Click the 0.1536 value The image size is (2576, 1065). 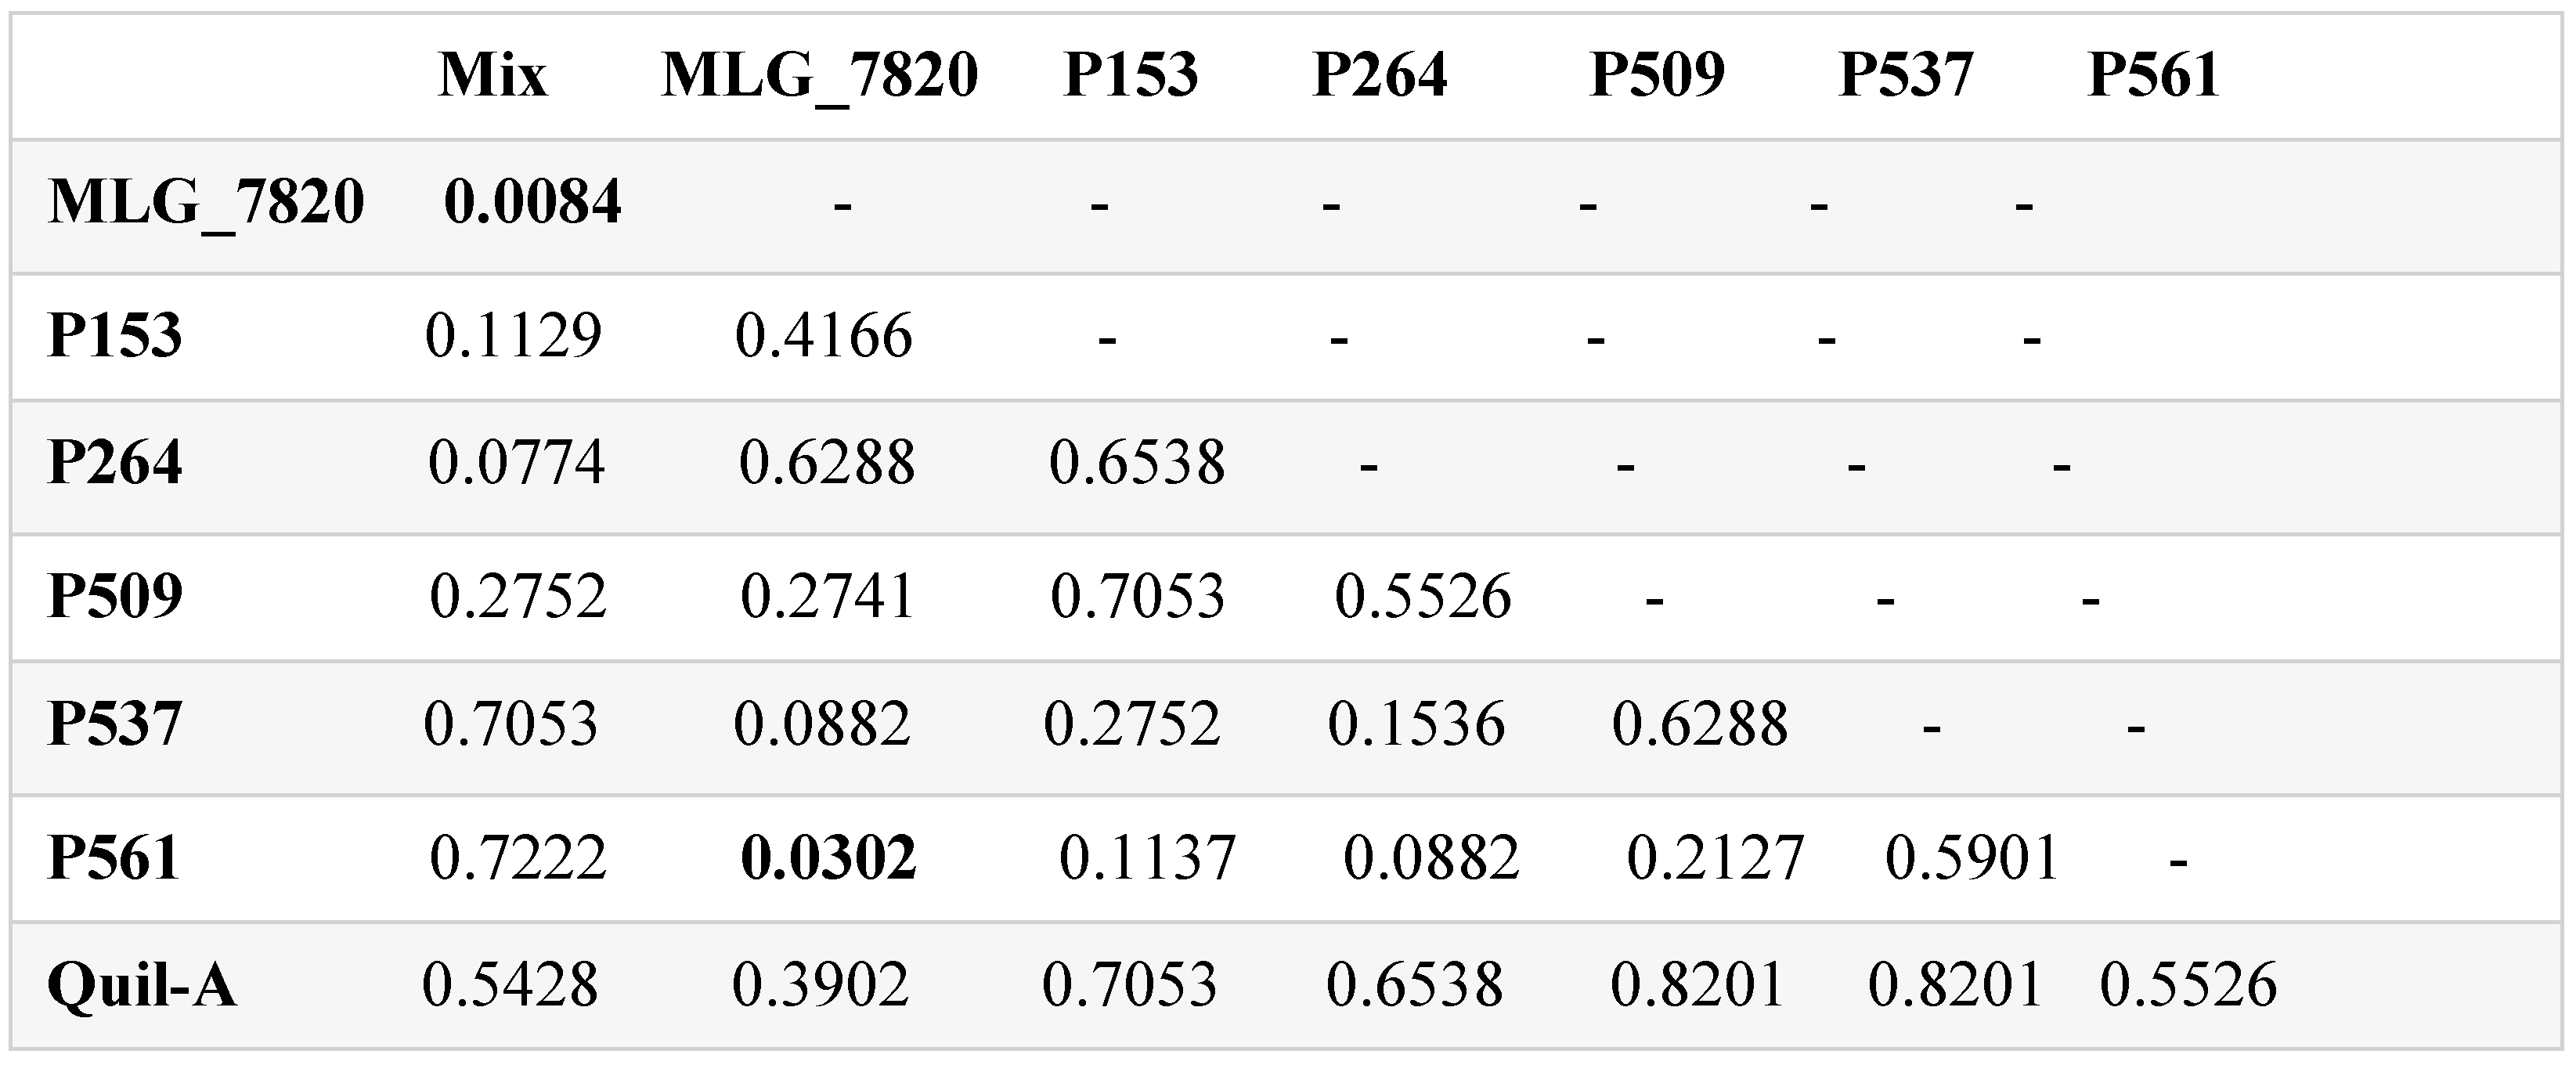tap(1416, 724)
